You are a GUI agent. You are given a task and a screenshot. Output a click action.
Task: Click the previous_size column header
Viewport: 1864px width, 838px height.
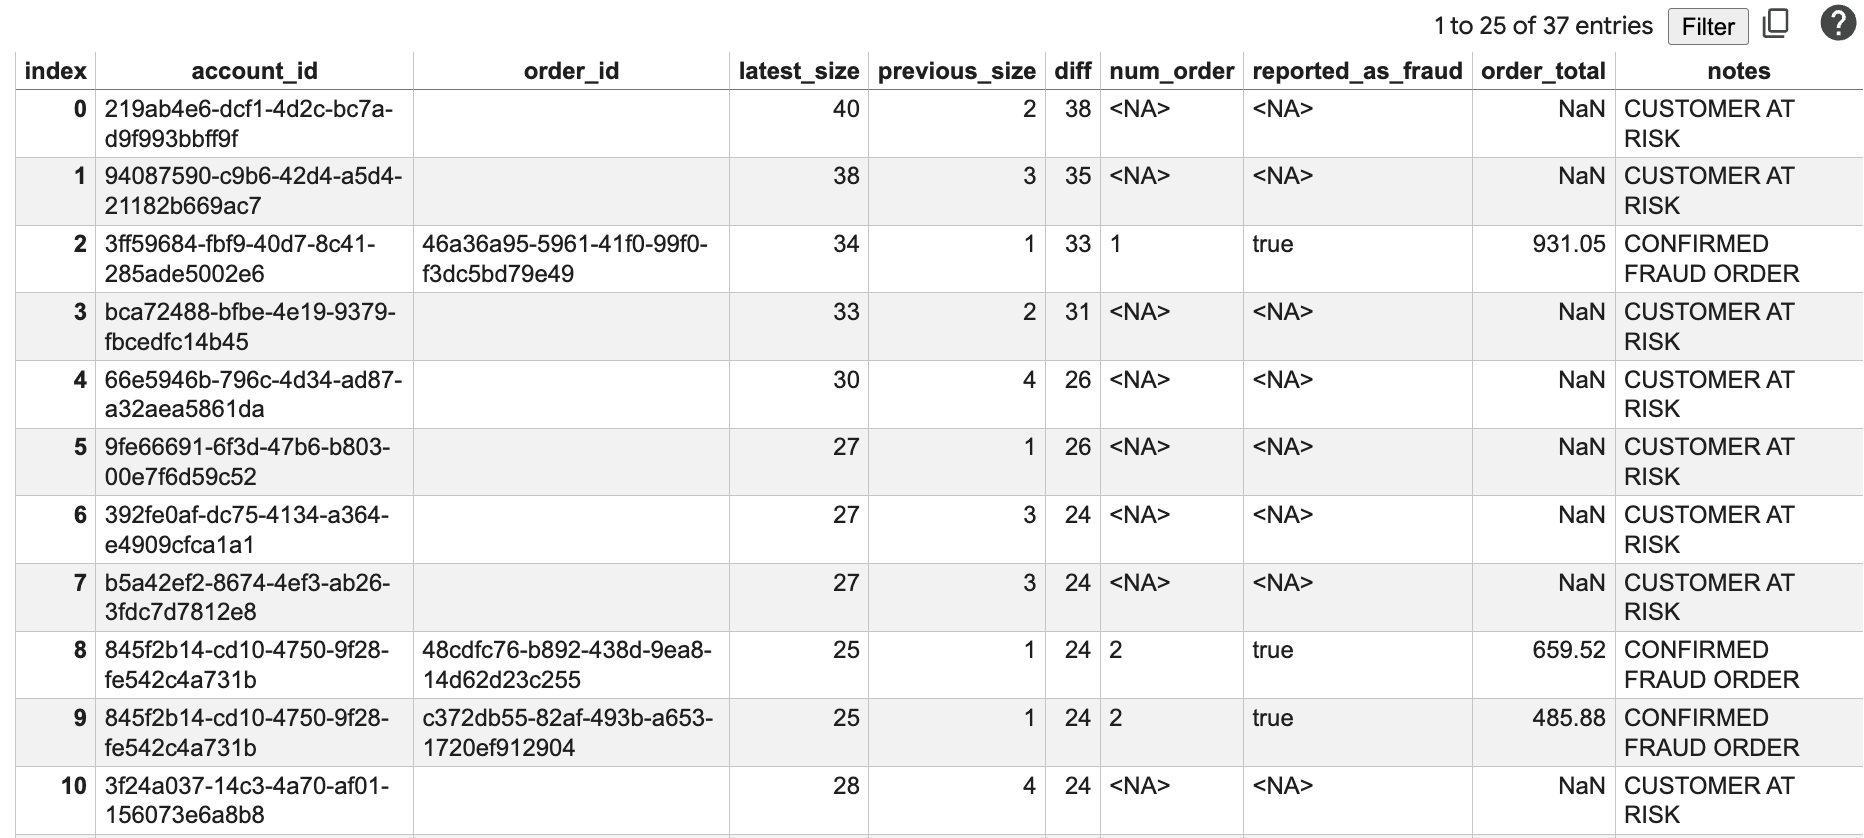[956, 71]
